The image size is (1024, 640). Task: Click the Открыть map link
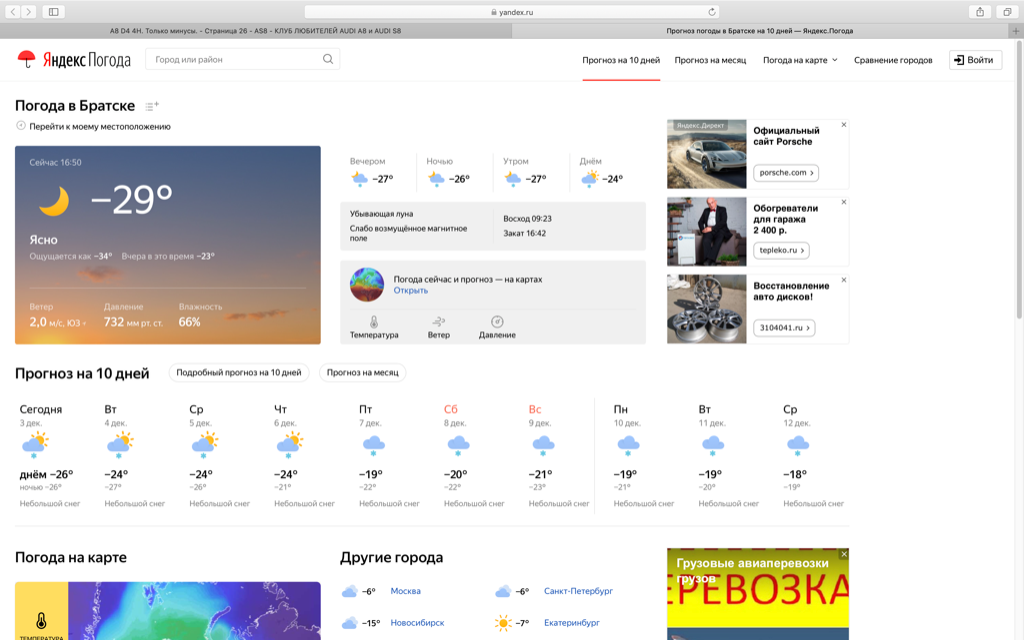[x=410, y=291]
